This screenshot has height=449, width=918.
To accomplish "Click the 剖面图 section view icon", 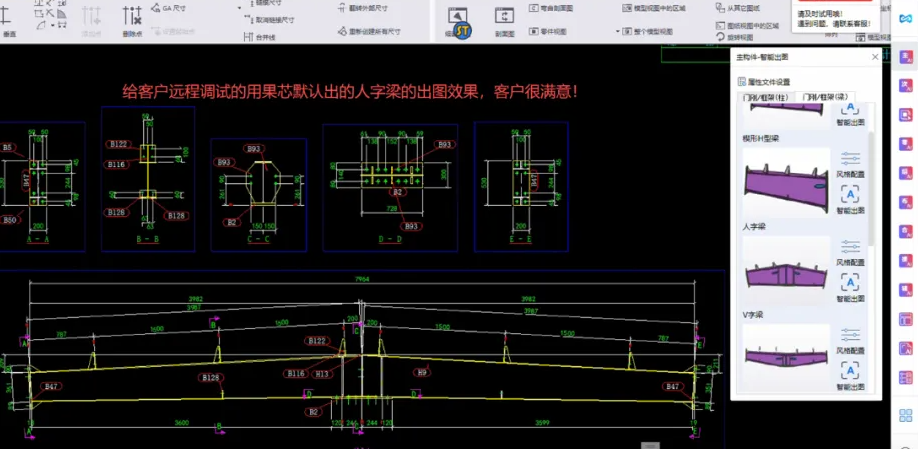I will coord(505,17).
